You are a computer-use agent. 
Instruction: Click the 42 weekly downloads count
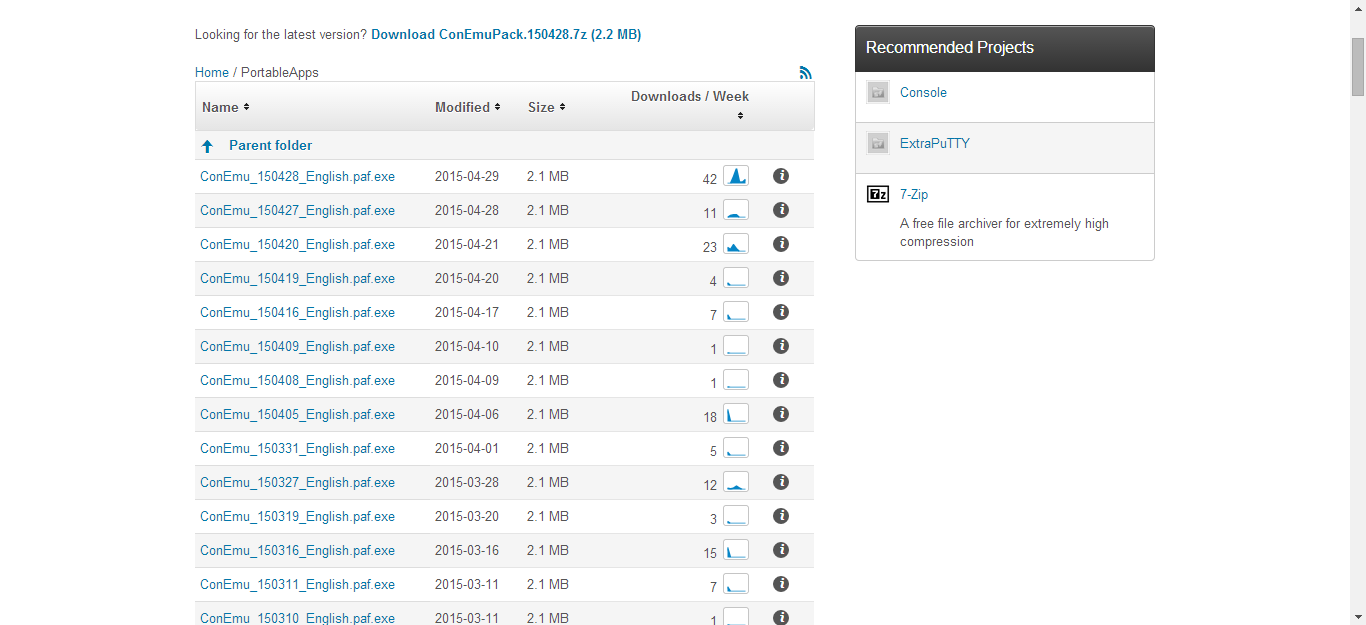click(710, 179)
